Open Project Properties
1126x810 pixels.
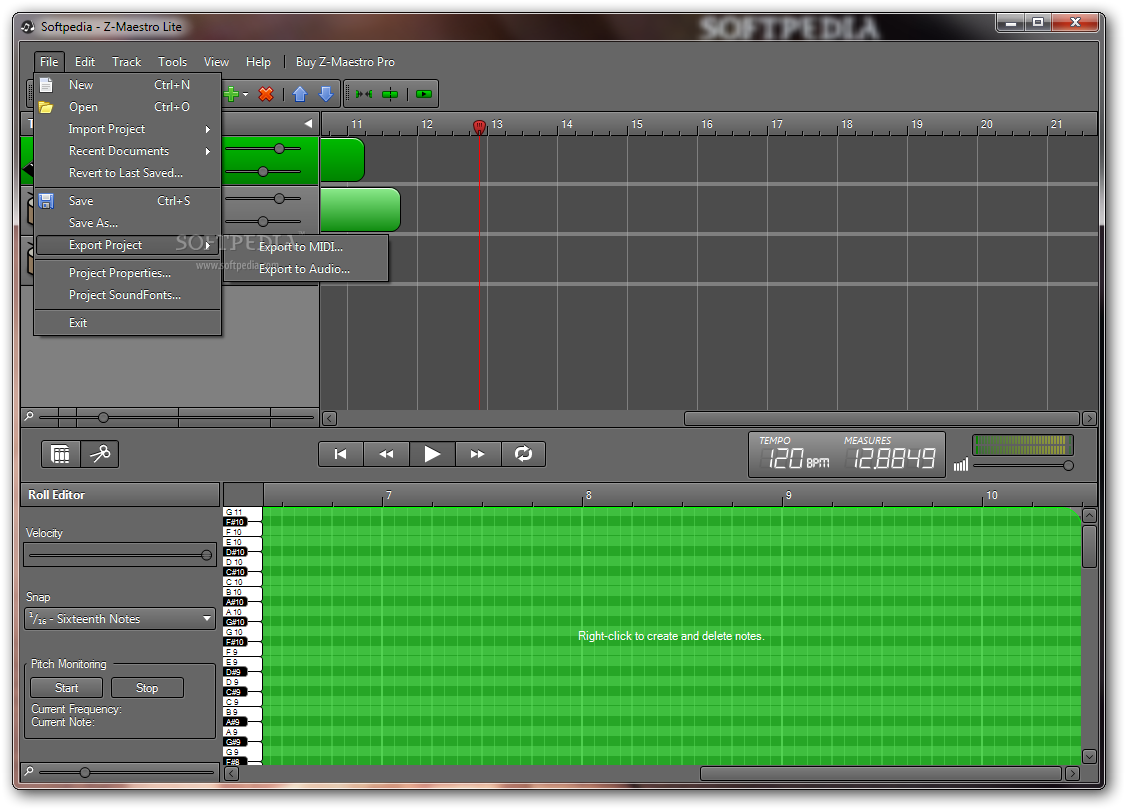click(127, 273)
